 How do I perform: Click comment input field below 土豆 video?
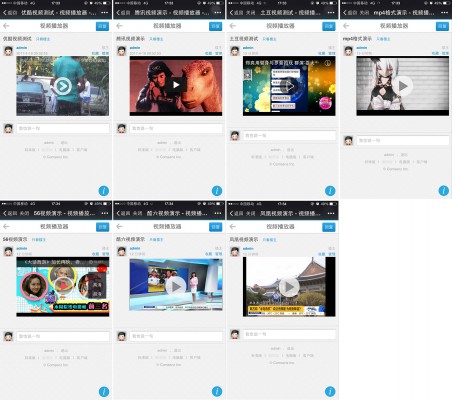click(x=289, y=136)
